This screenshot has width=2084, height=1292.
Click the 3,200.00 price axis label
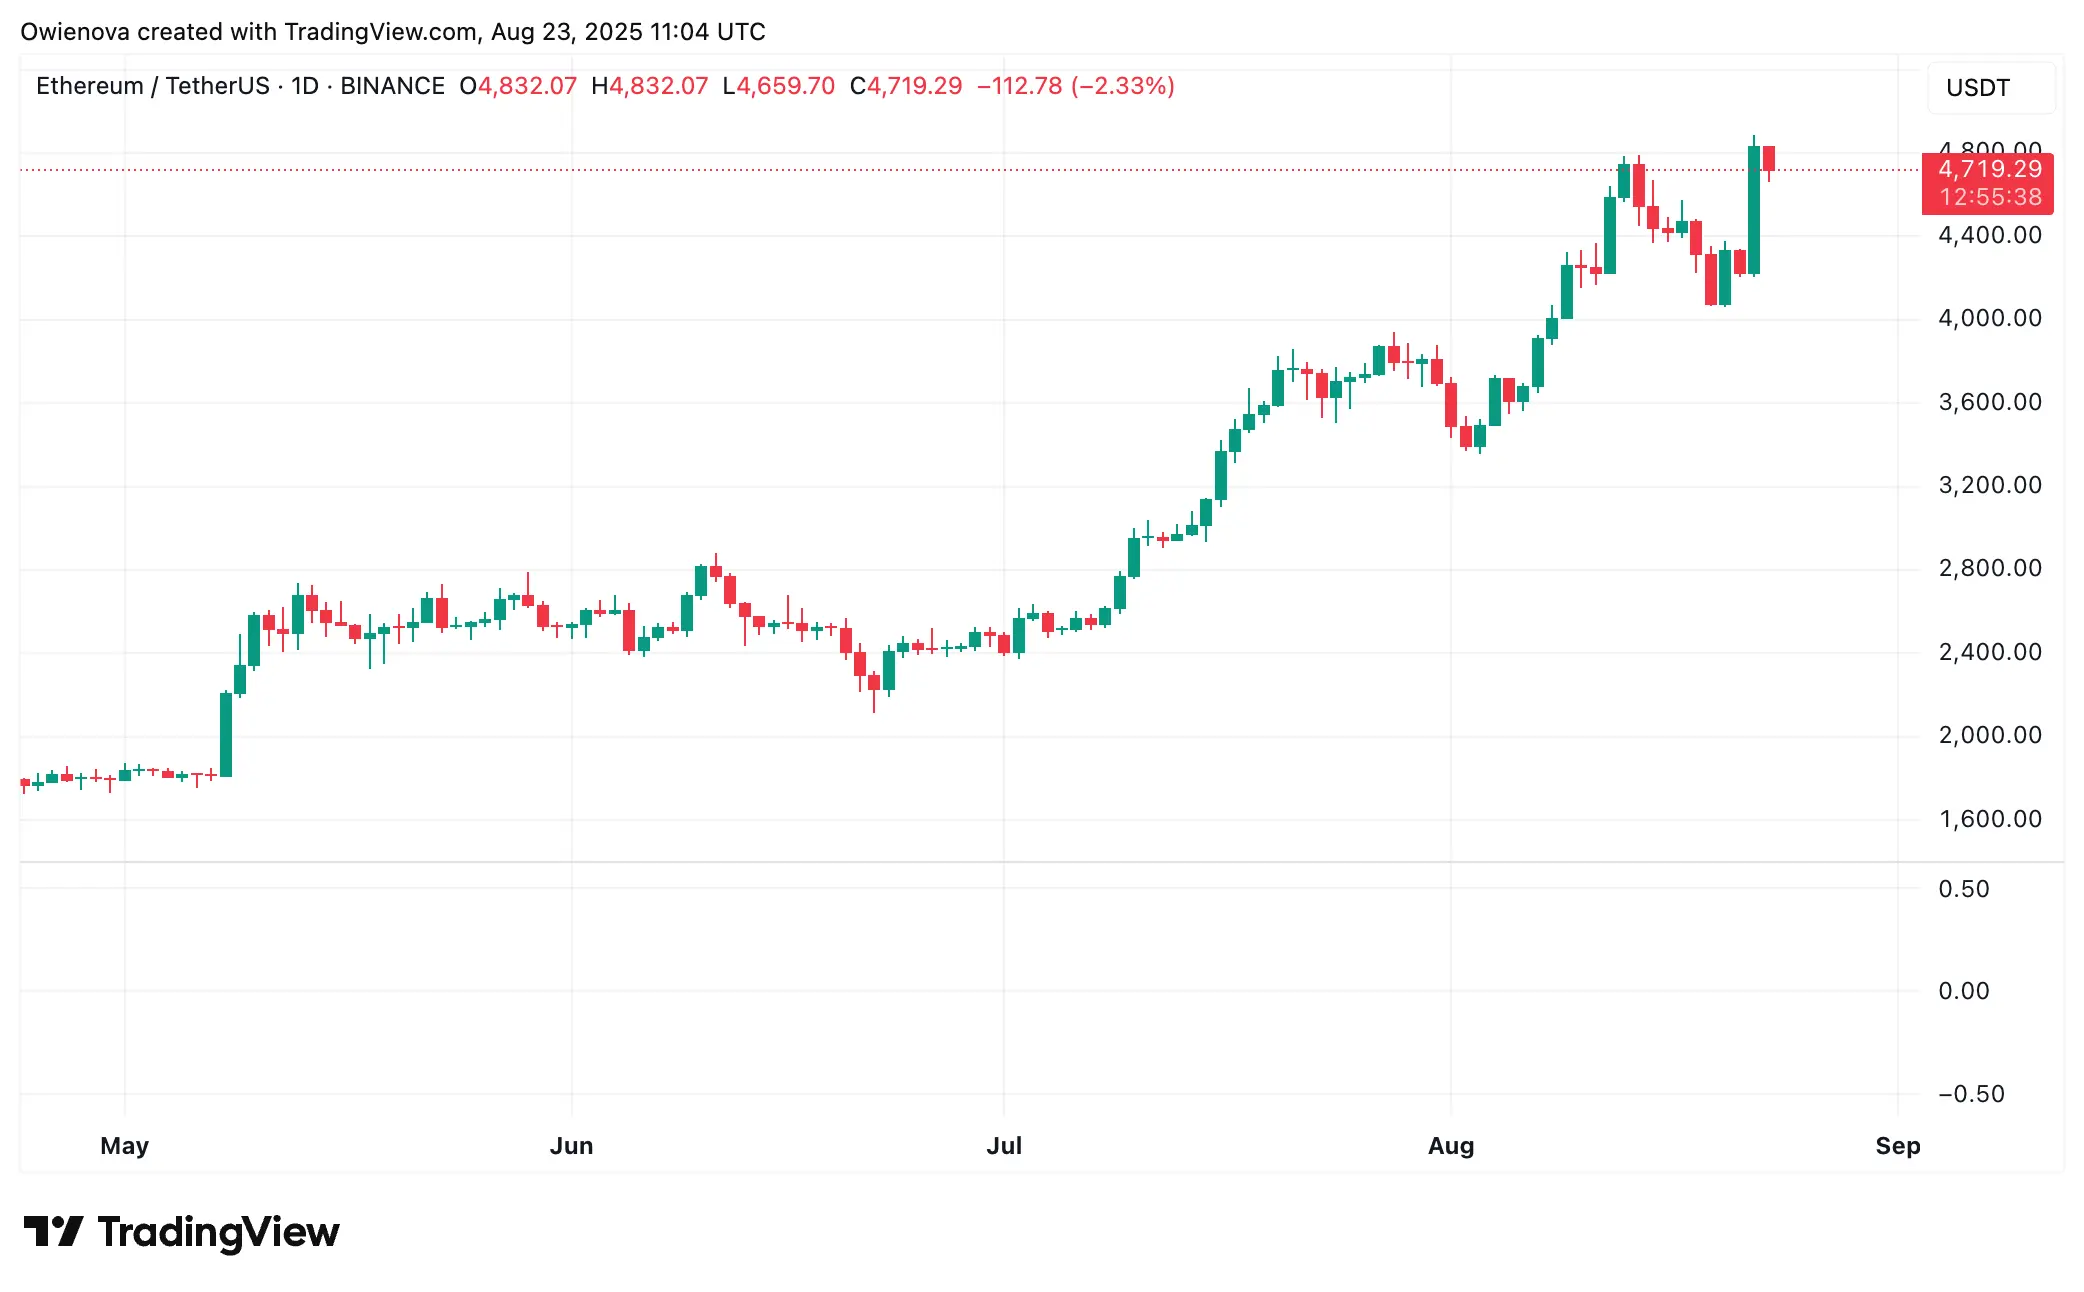coord(1990,485)
